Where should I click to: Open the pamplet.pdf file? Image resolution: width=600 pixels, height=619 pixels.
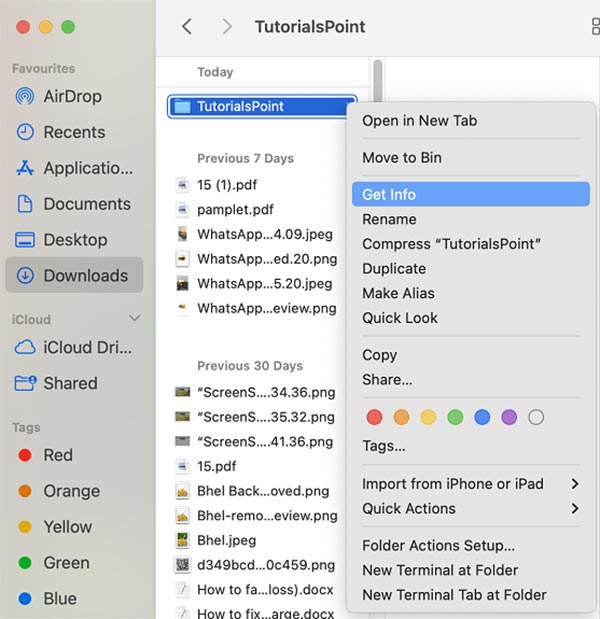click(x=235, y=209)
